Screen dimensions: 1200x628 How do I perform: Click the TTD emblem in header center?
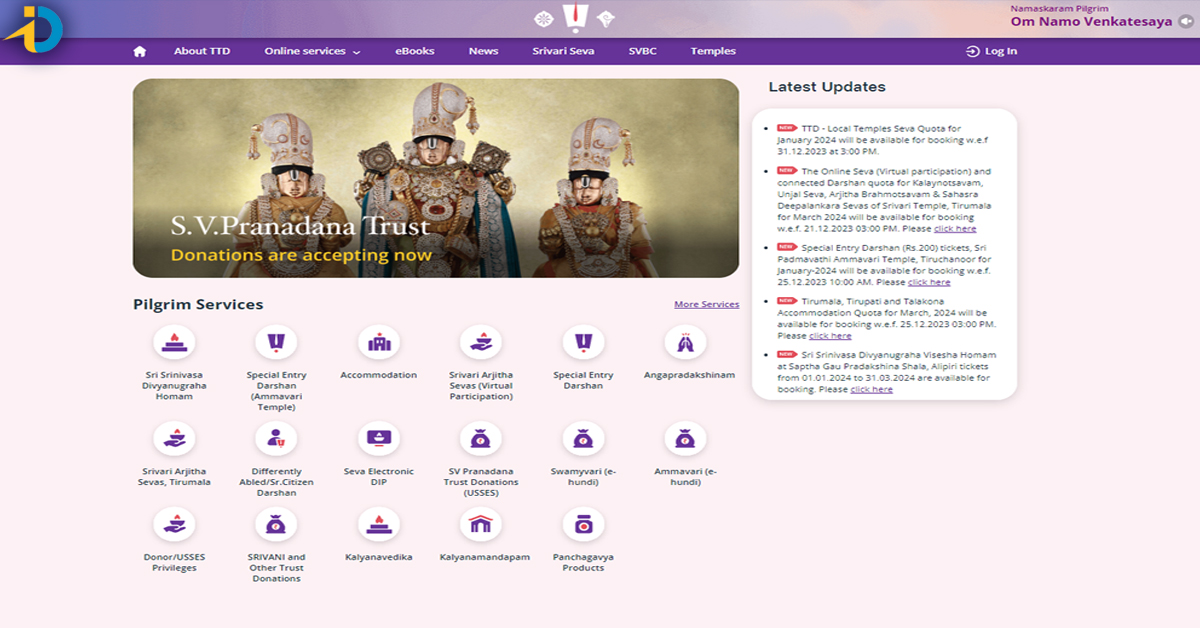575,17
